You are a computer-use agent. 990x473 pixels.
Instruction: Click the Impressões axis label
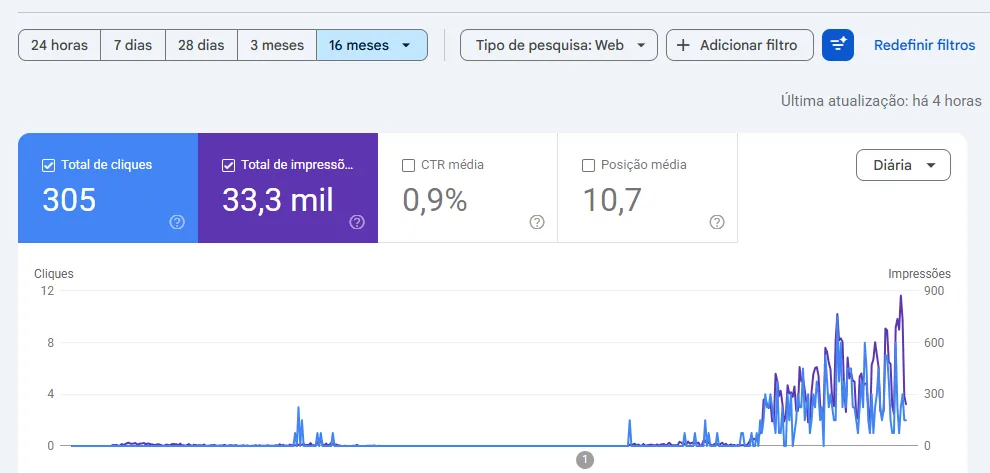pos(919,273)
